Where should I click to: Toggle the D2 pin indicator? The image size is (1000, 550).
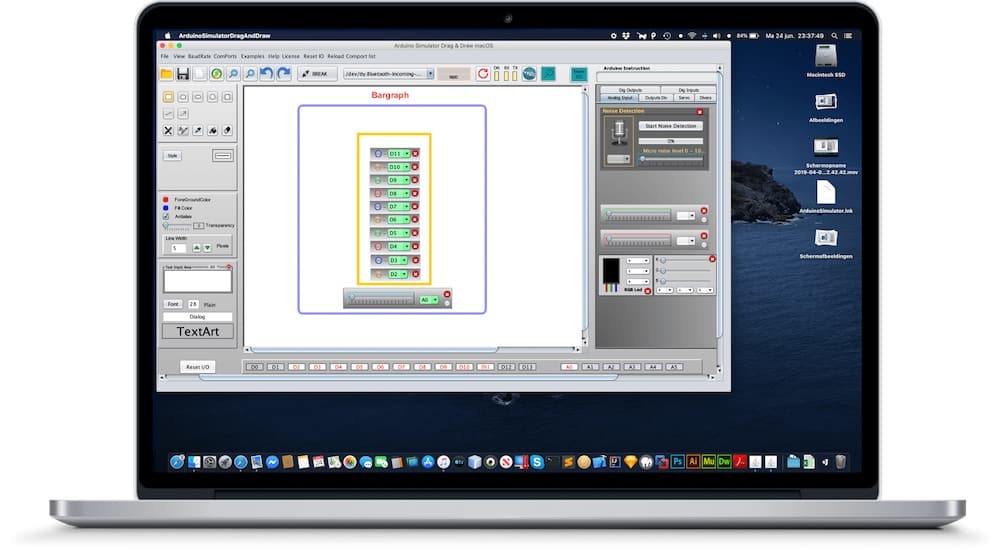click(297, 367)
